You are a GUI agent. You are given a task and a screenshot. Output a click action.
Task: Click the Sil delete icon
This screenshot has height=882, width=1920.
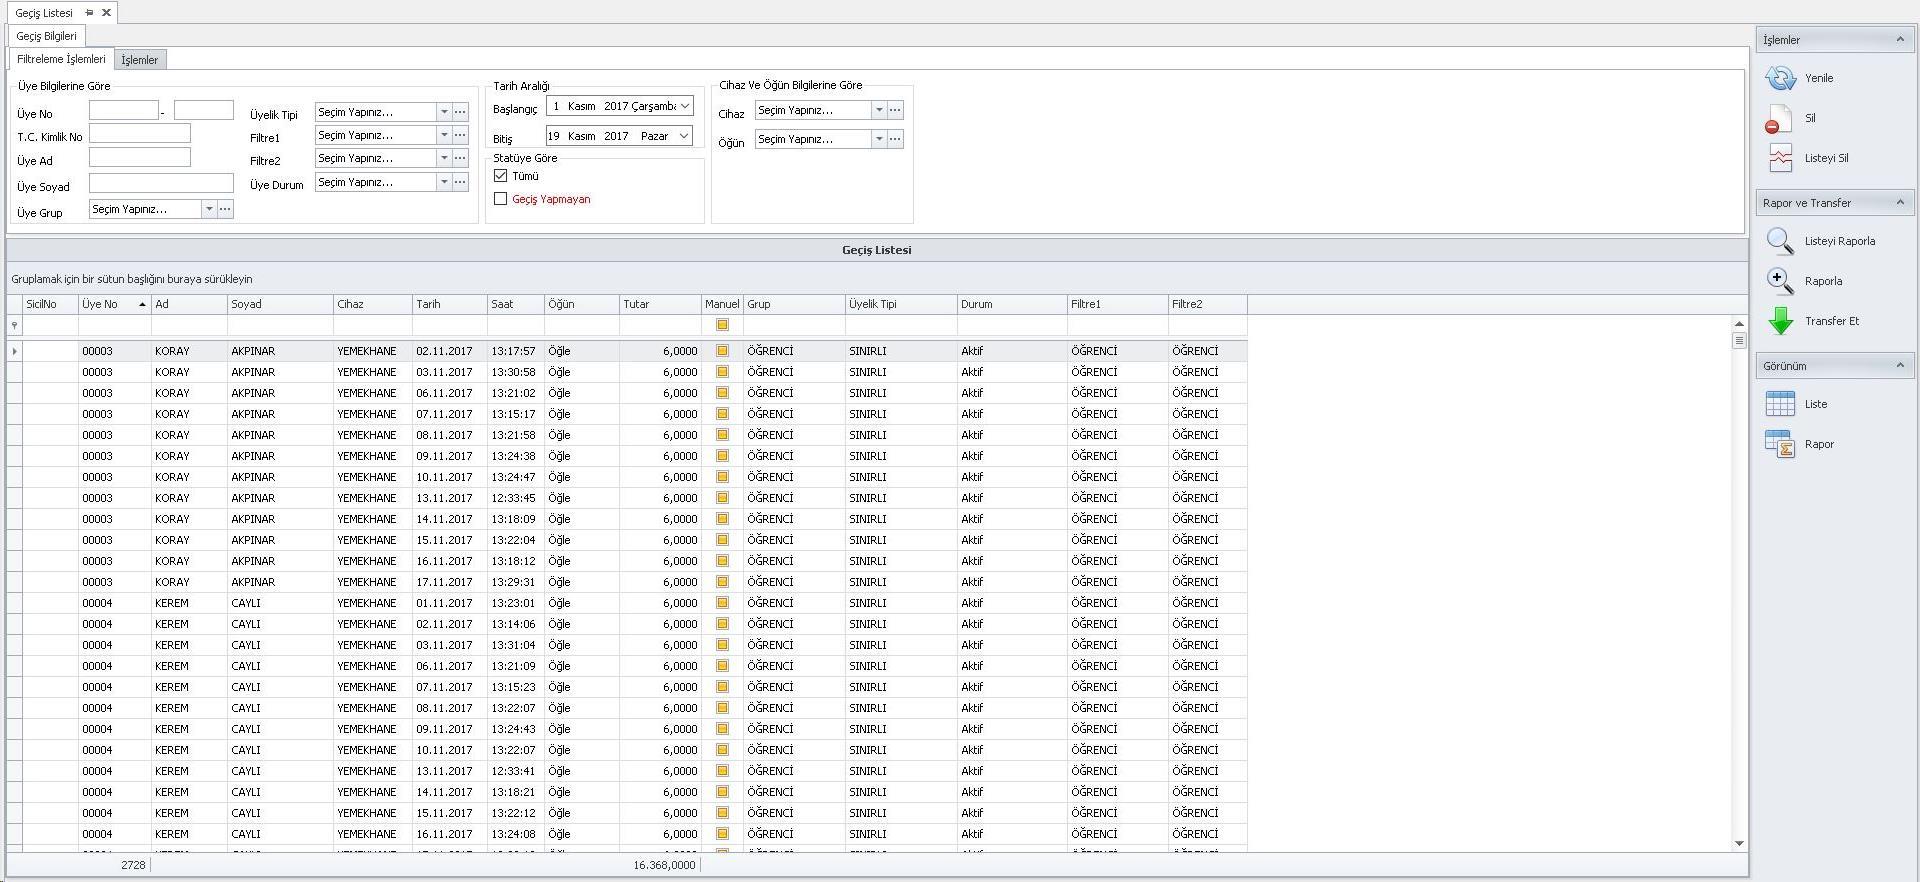point(1779,119)
